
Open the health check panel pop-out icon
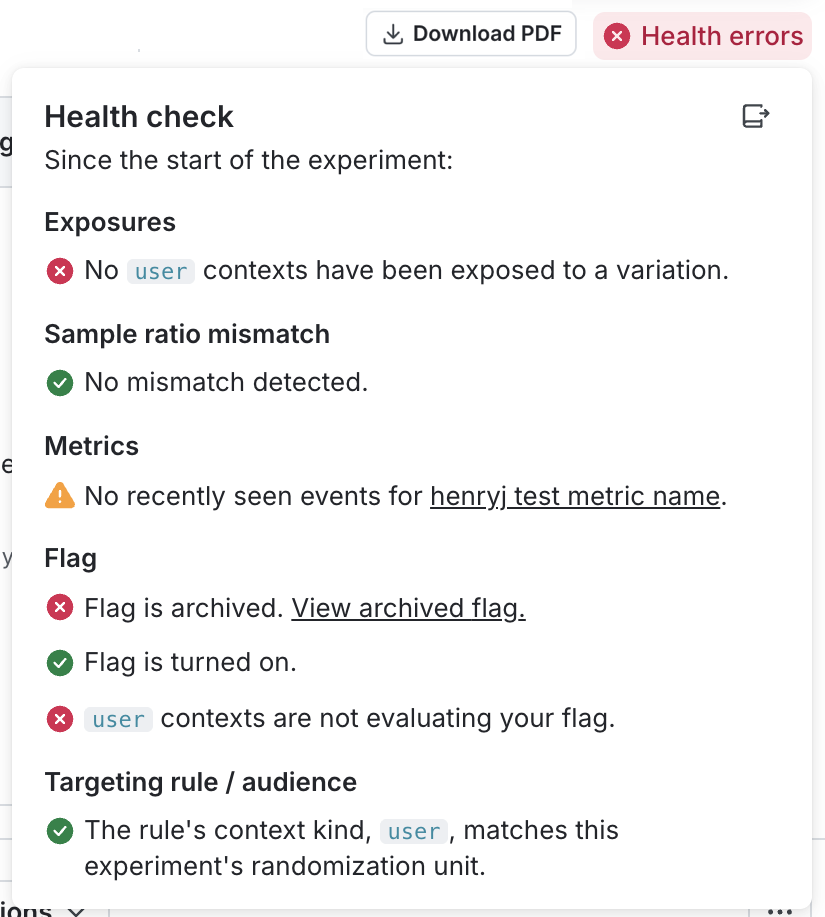(x=756, y=115)
